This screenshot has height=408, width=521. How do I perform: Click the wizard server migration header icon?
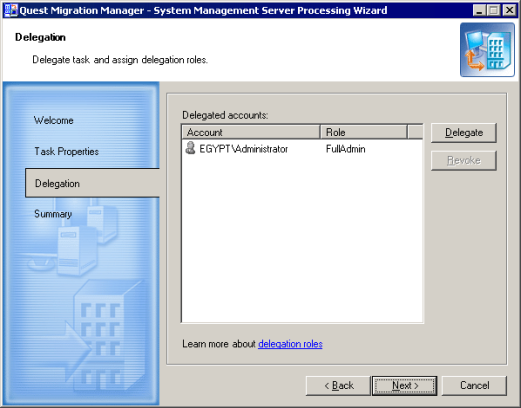(487, 50)
